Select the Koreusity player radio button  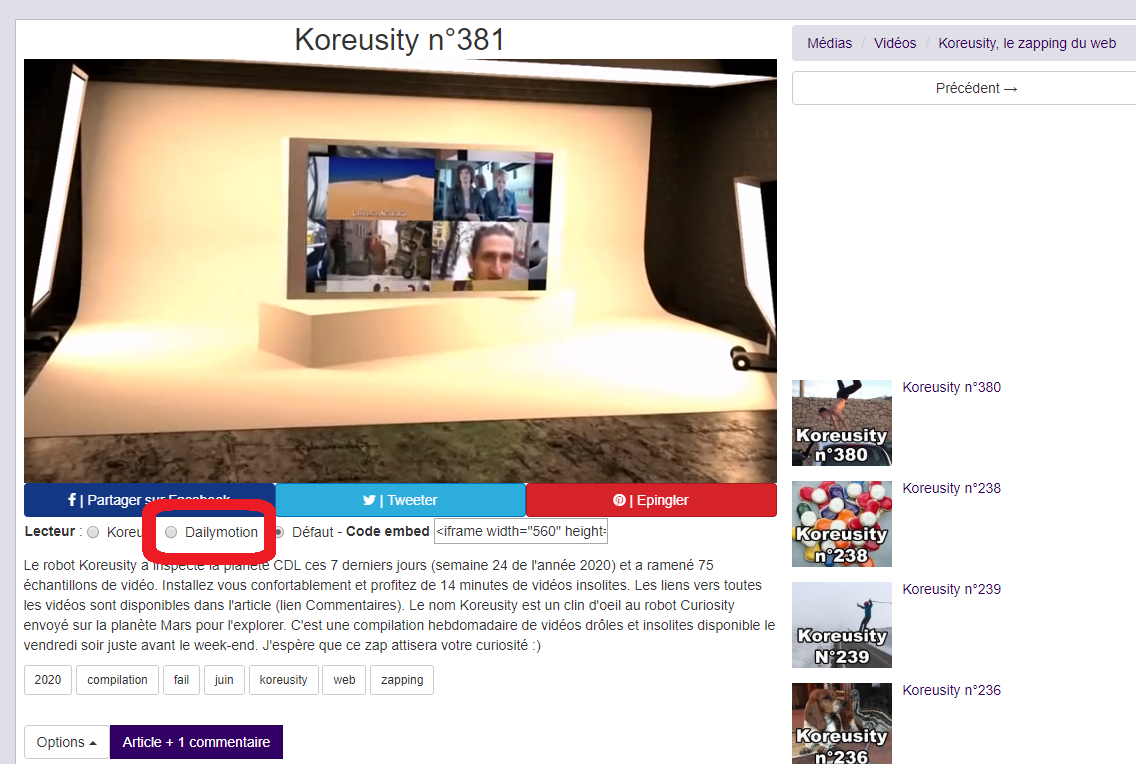[93, 532]
